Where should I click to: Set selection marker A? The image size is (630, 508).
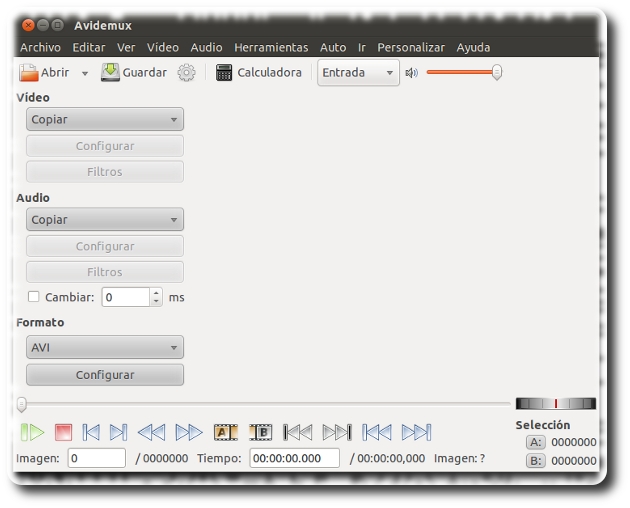pos(225,432)
